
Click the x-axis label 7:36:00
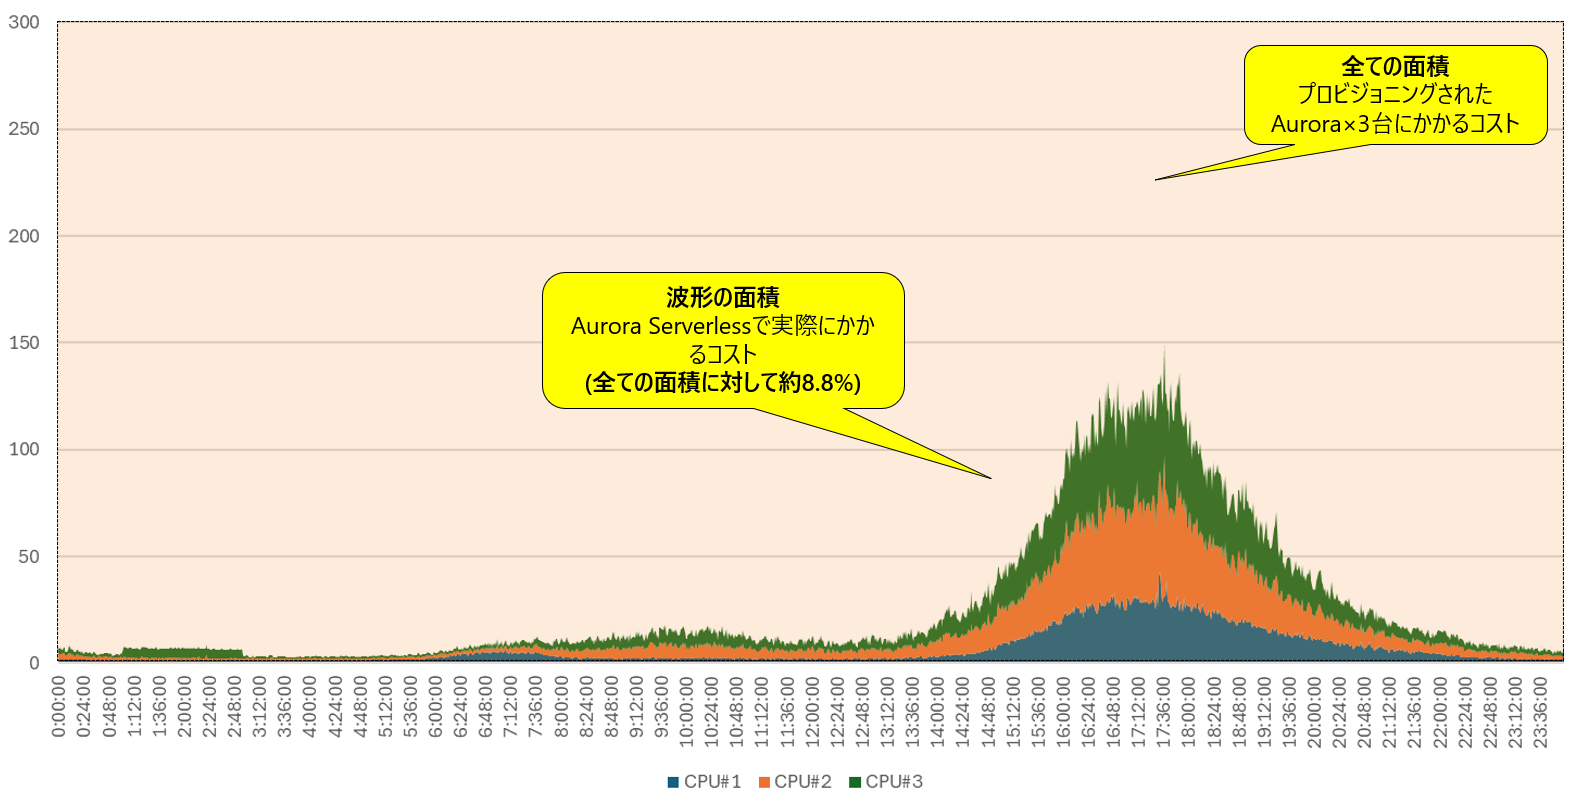point(536,707)
